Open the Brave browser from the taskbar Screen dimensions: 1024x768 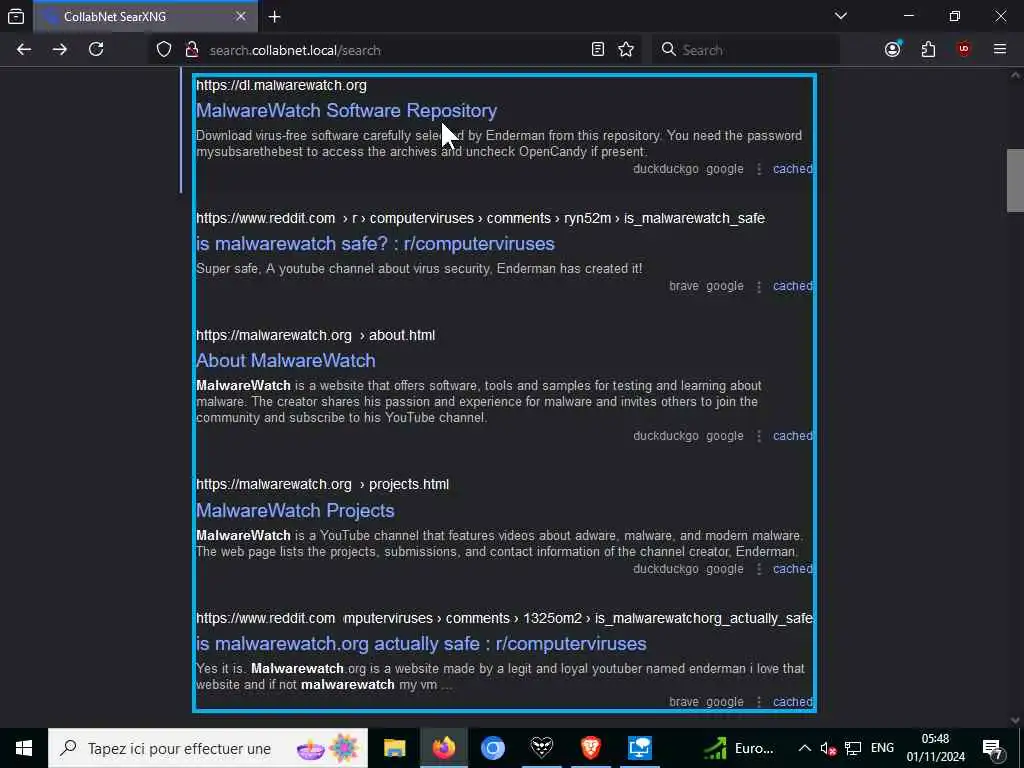click(590, 748)
